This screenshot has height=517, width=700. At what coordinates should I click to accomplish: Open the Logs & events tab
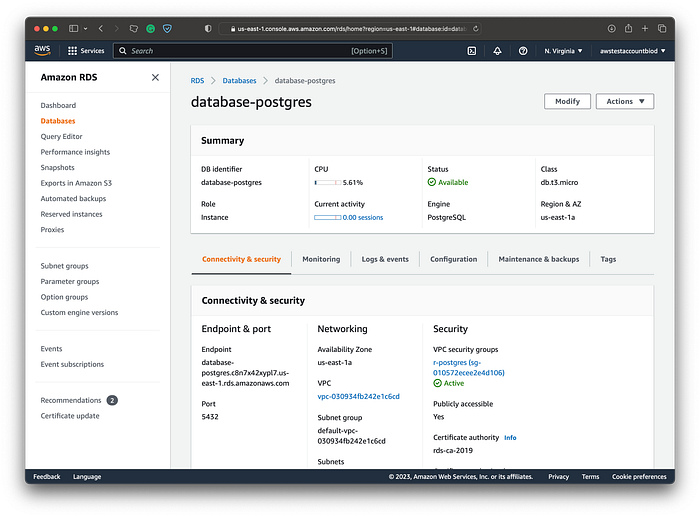(x=385, y=259)
